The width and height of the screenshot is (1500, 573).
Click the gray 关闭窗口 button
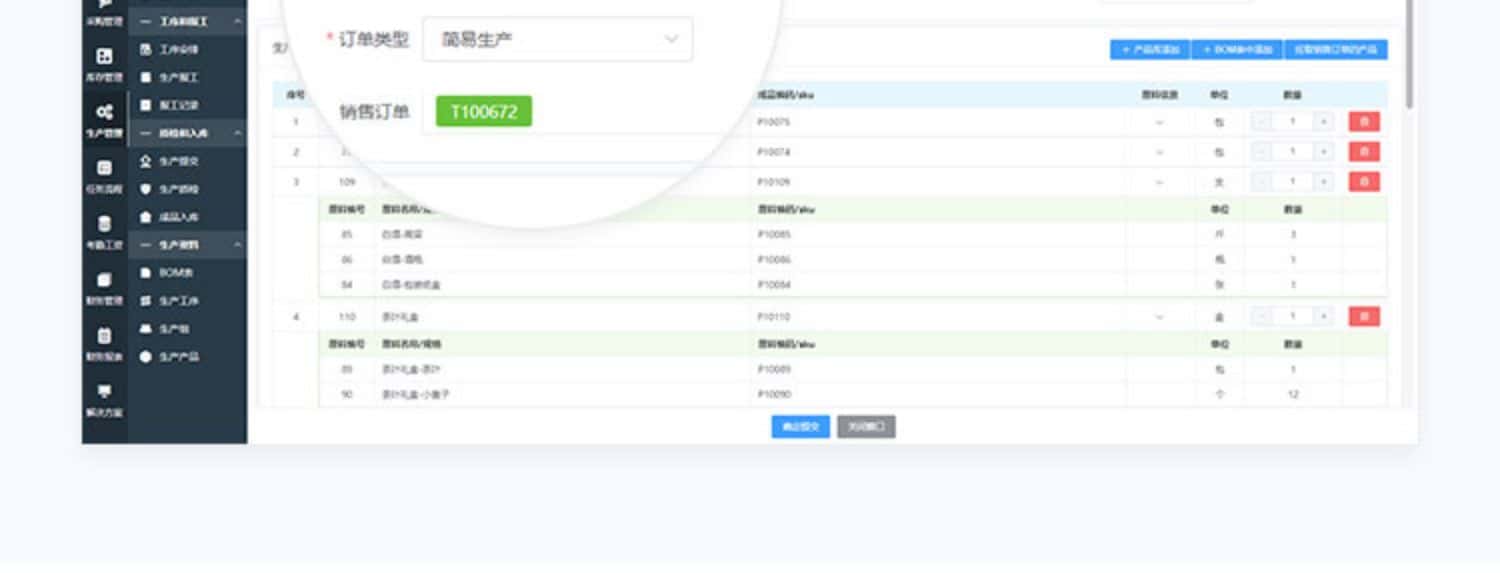click(866, 427)
